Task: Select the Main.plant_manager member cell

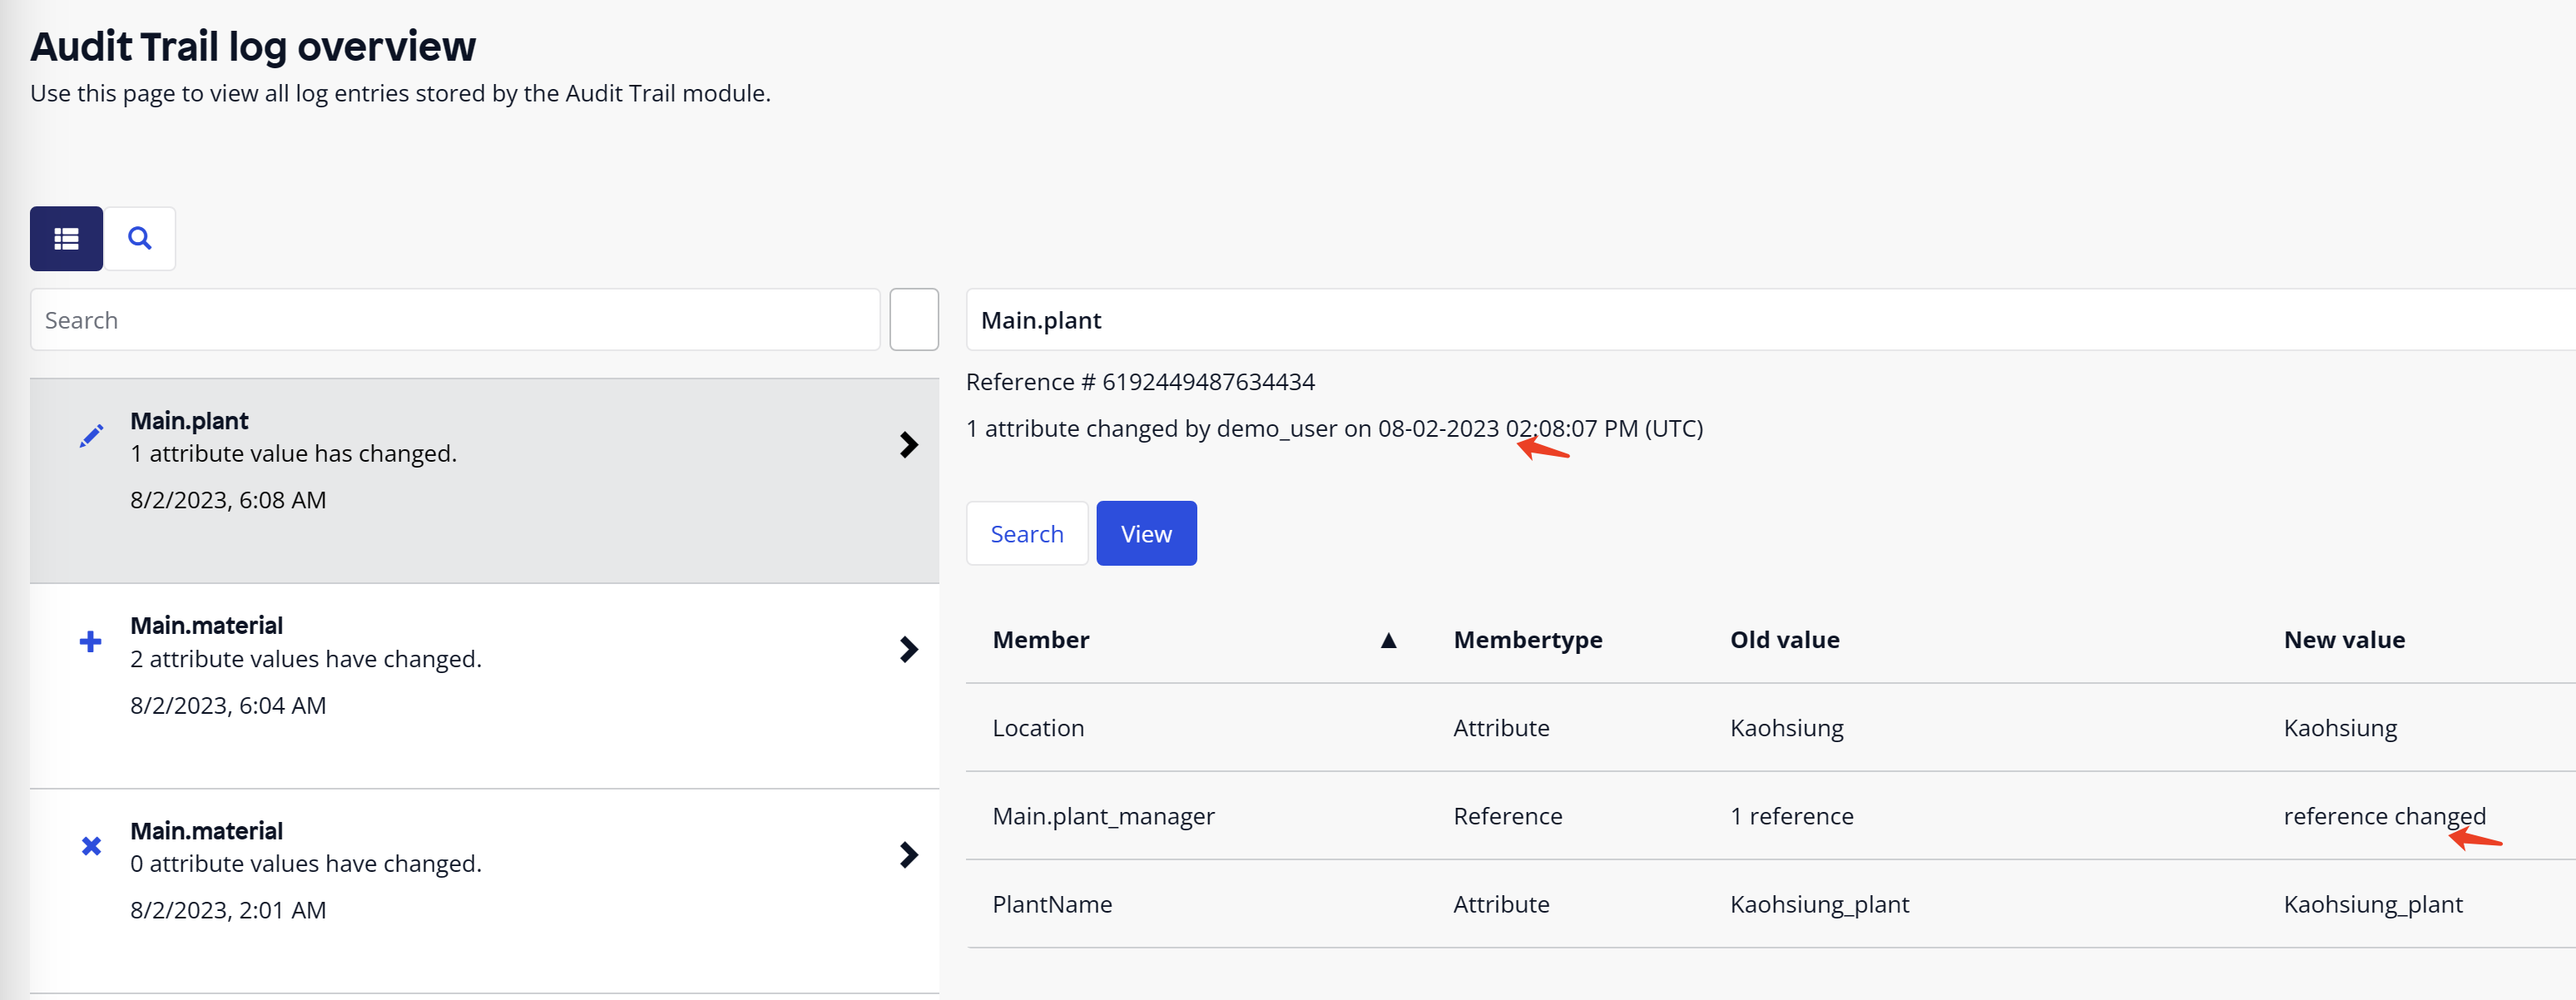Action: 1103,816
